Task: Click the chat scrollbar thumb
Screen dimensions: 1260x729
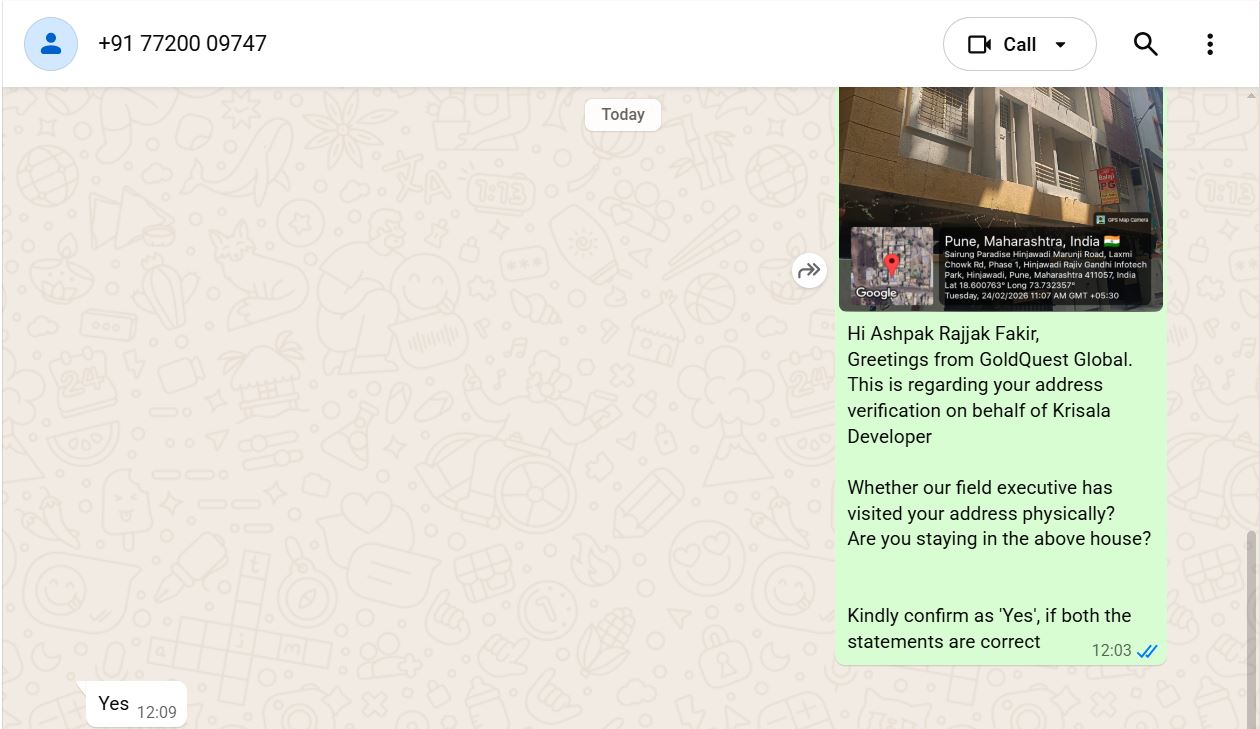Action: pos(1250,629)
